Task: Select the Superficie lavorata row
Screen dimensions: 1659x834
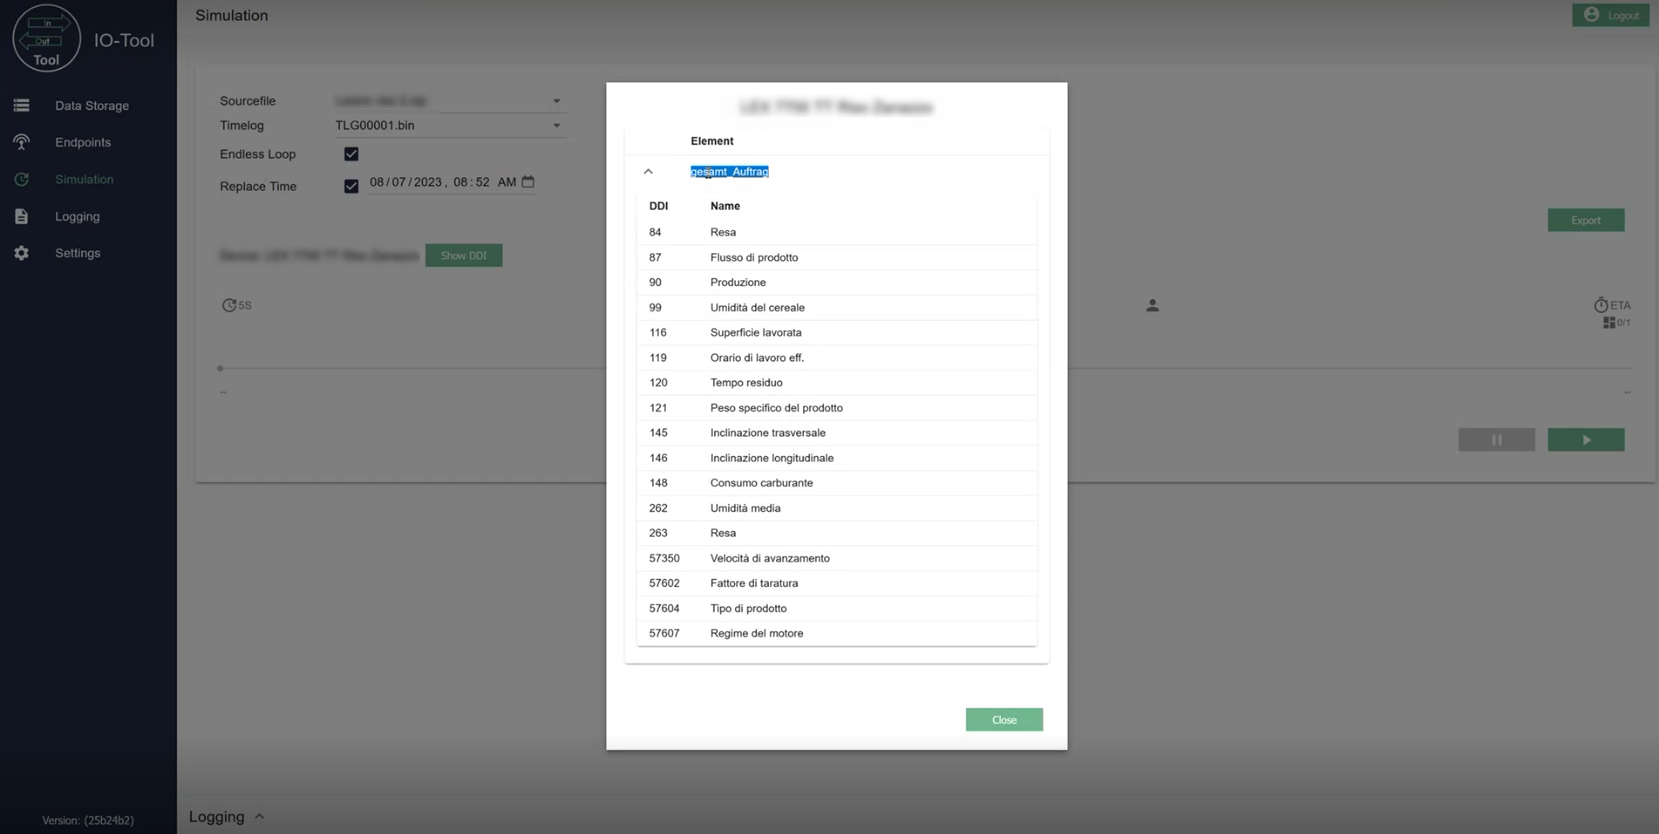Action: pyautogui.click(x=837, y=332)
